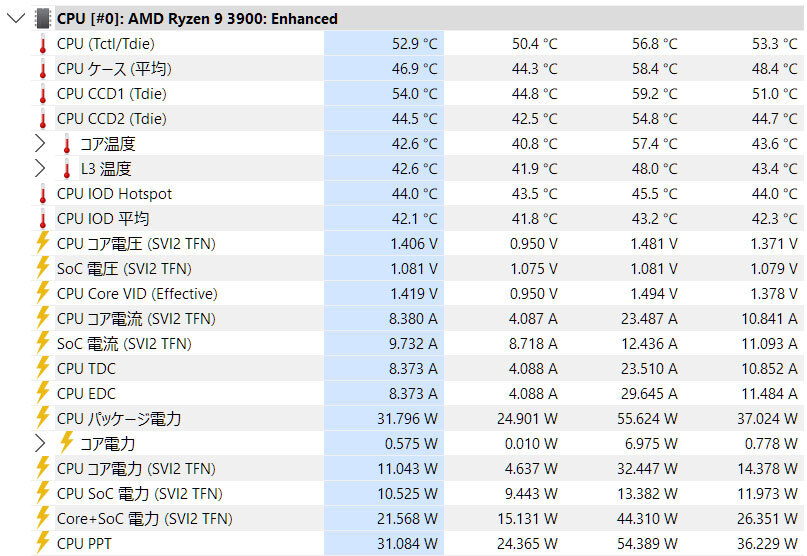Select the CPU (Tctl/Tdie) sensor label
Image resolution: width=807 pixels, height=556 pixels.
106,44
